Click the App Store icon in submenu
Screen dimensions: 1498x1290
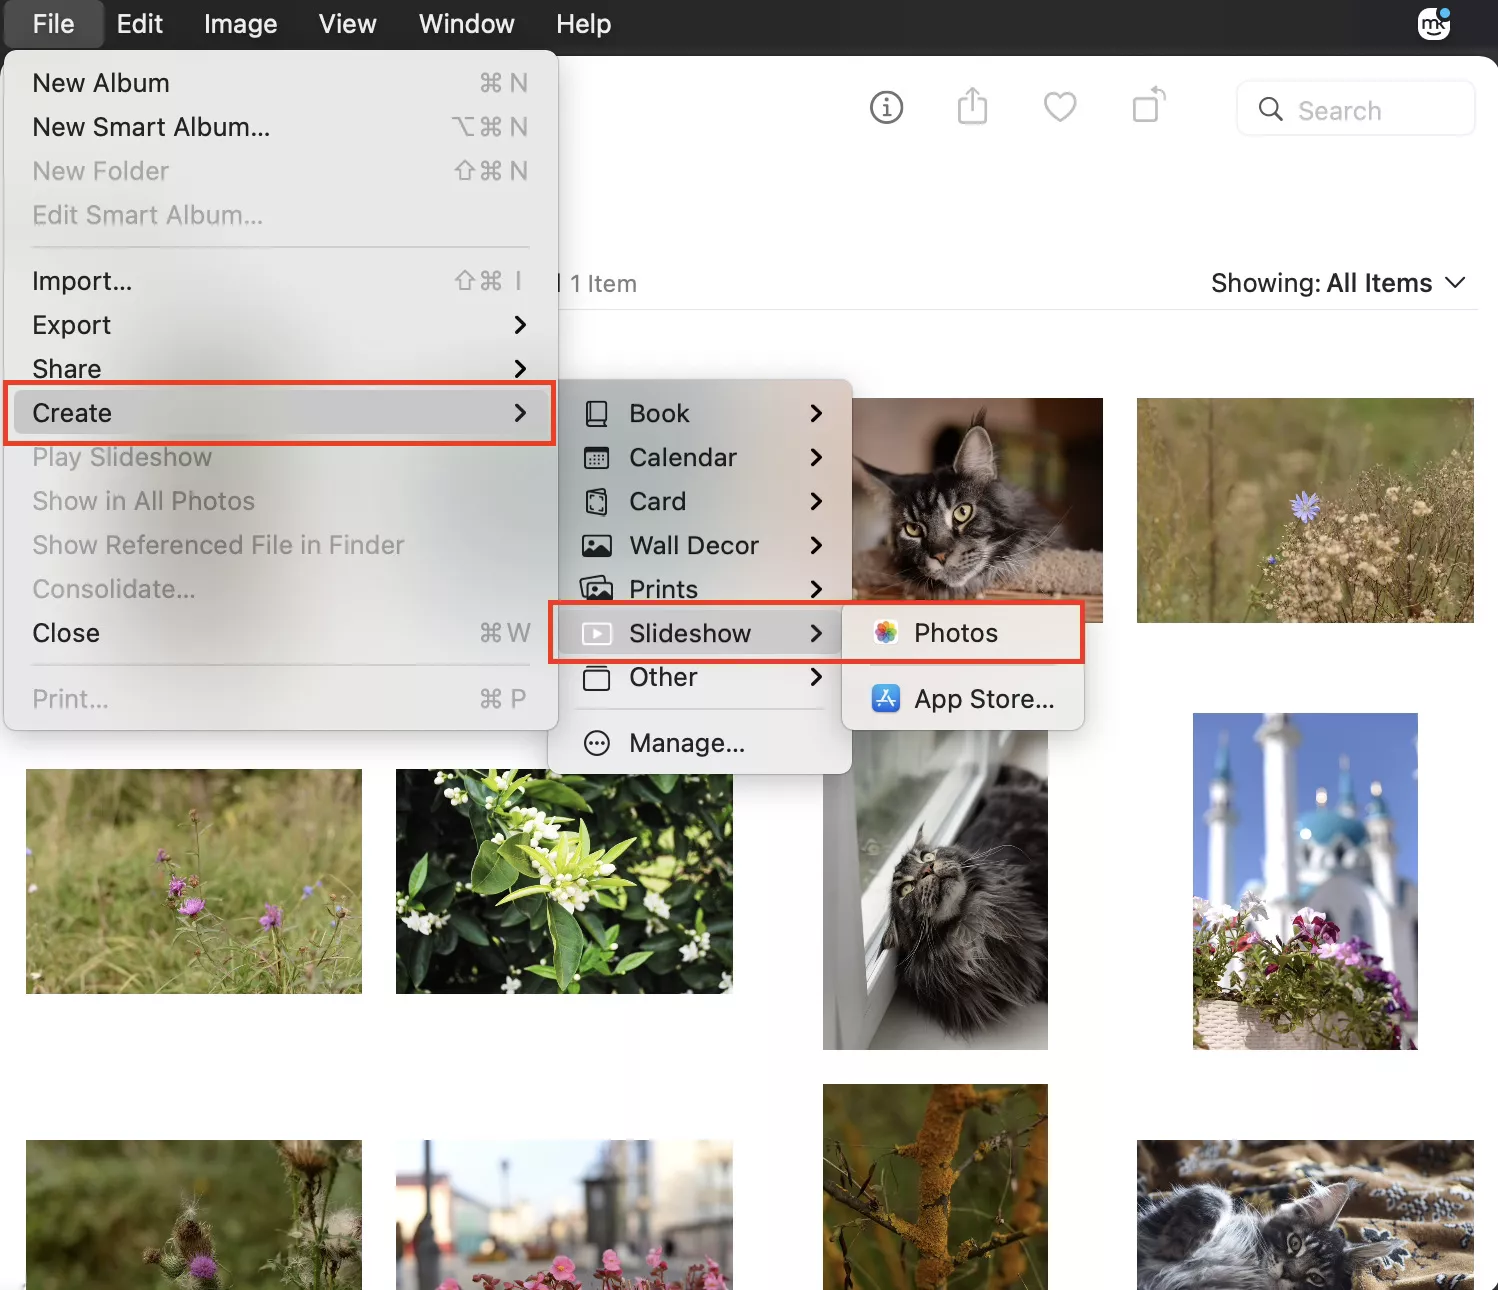click(x=884, y=698)
